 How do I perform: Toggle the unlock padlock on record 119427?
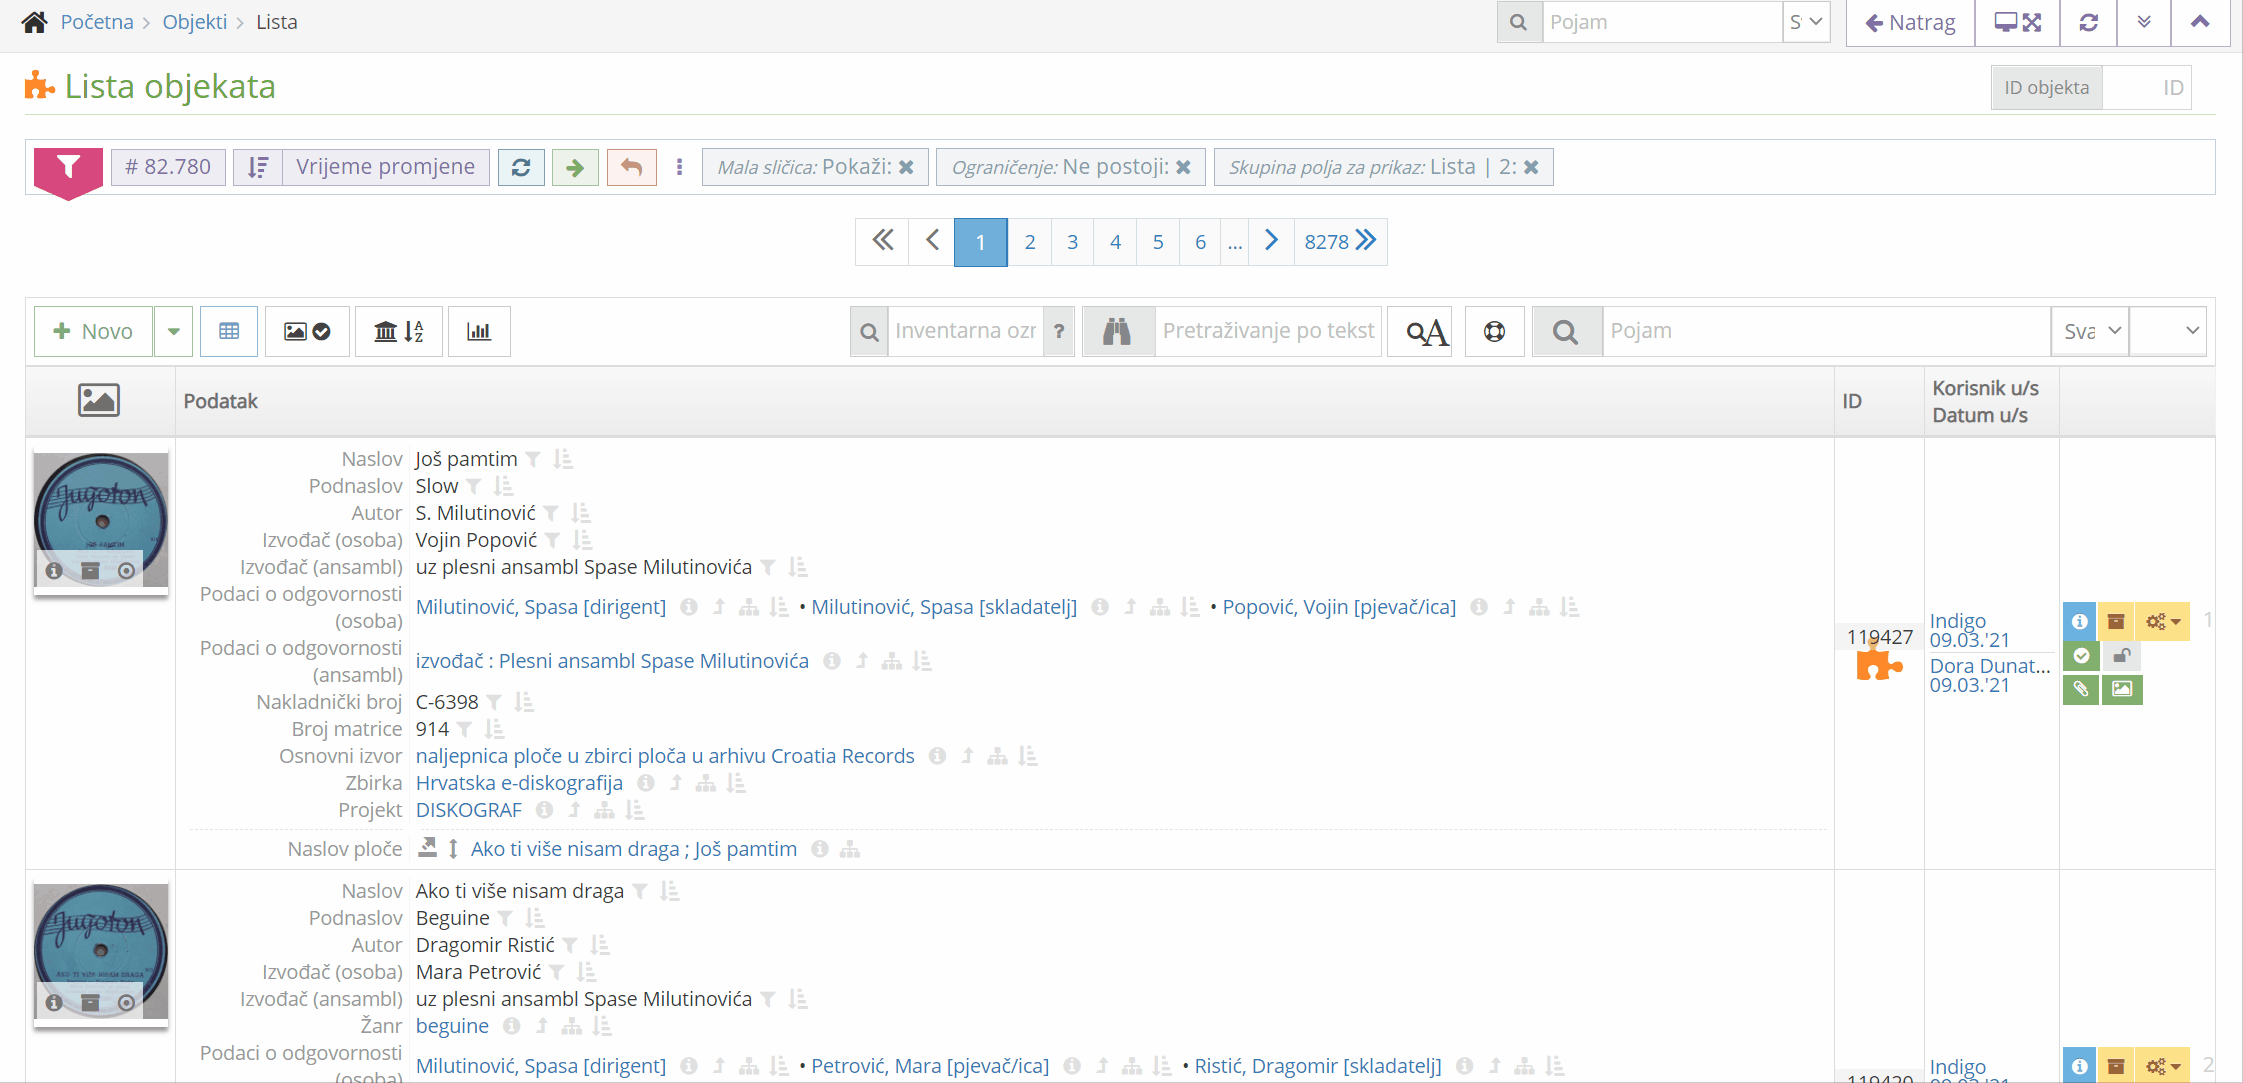2122,656
